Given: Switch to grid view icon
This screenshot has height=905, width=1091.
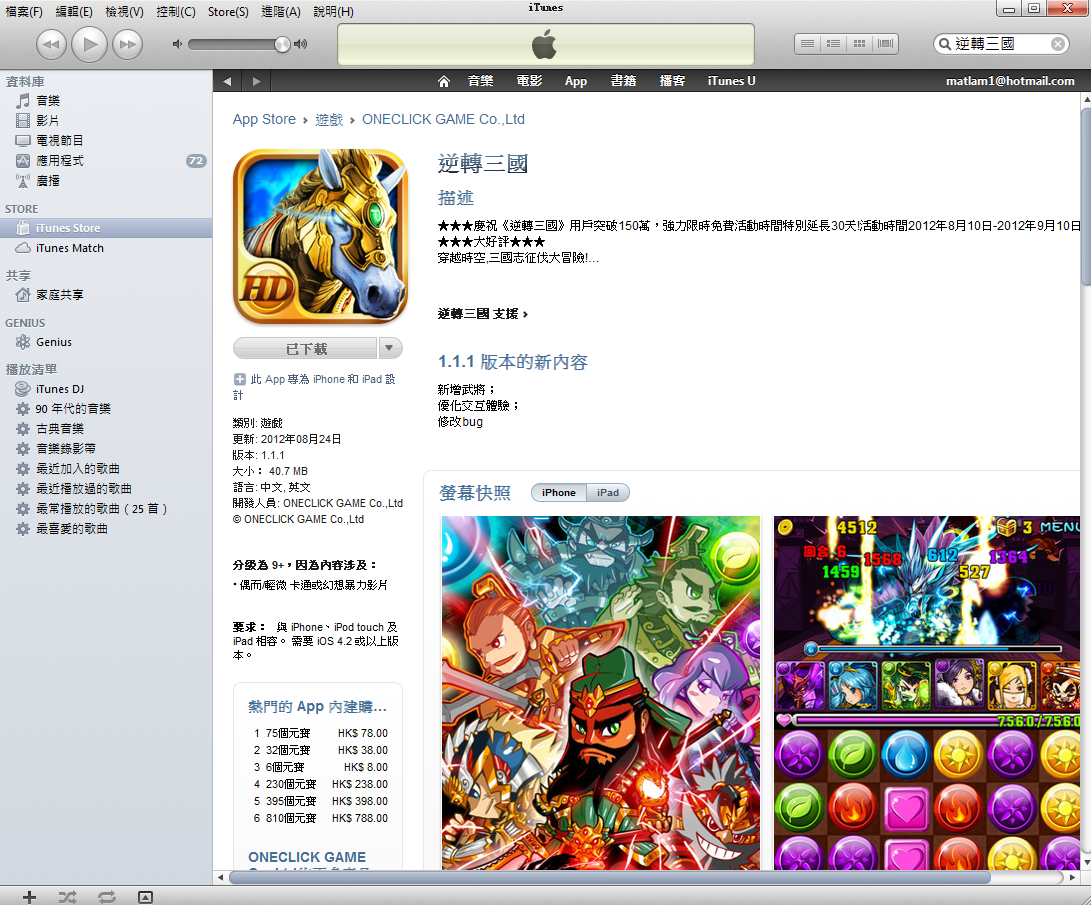Looking at the screenshot, I should pos(859,44).
